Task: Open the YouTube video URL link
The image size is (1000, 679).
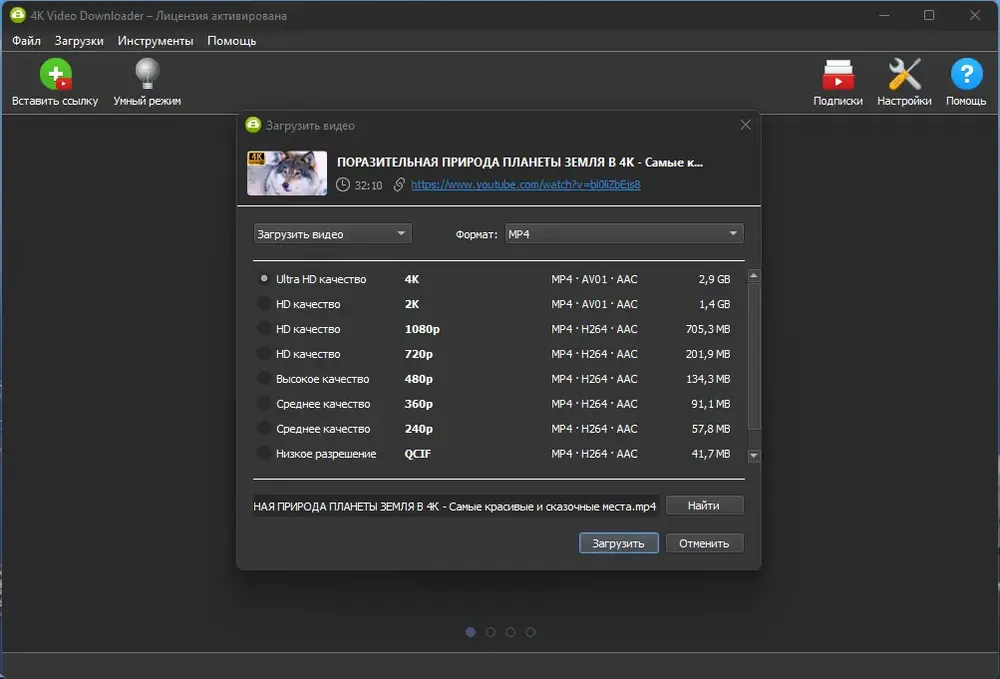Action: (x=525, y=185)
